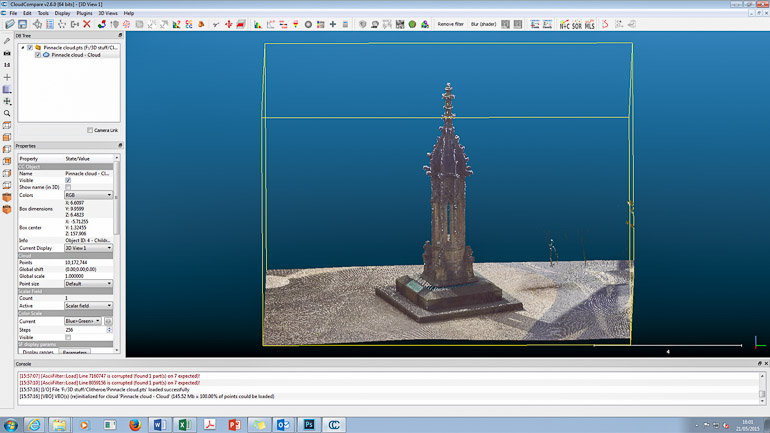Click the SOR filter icon
The width and height of the screenshot is (770, 433).
[578, 24]
